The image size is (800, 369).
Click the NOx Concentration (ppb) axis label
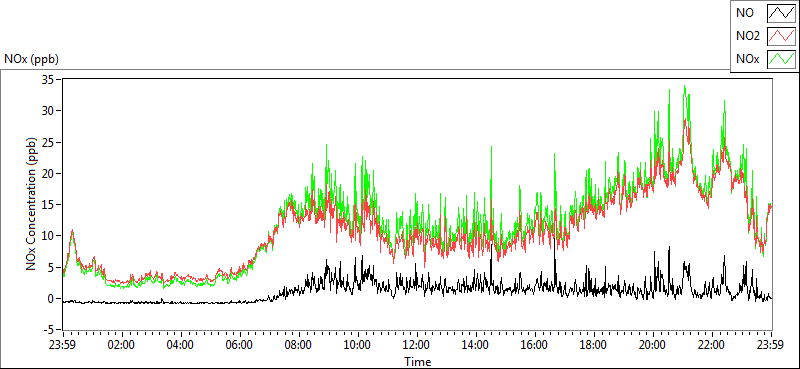tap(31, 204)
